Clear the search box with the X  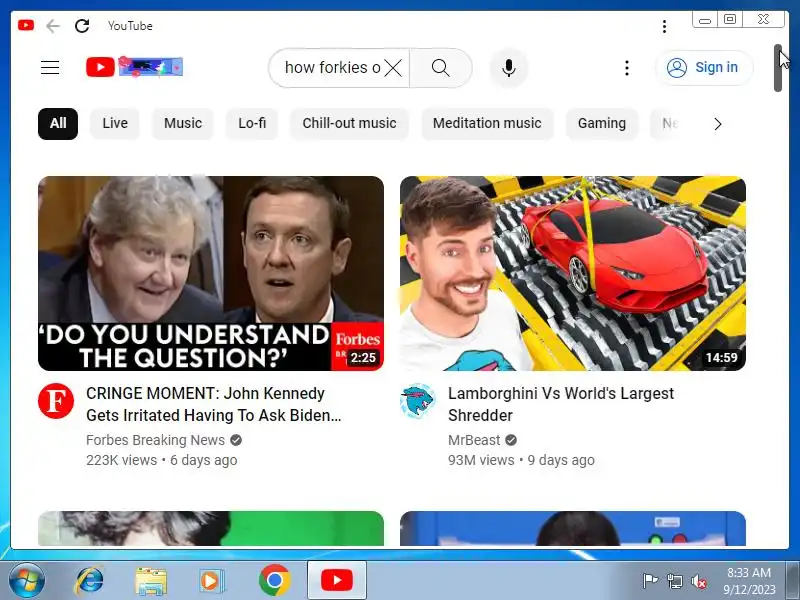(393, 67)
